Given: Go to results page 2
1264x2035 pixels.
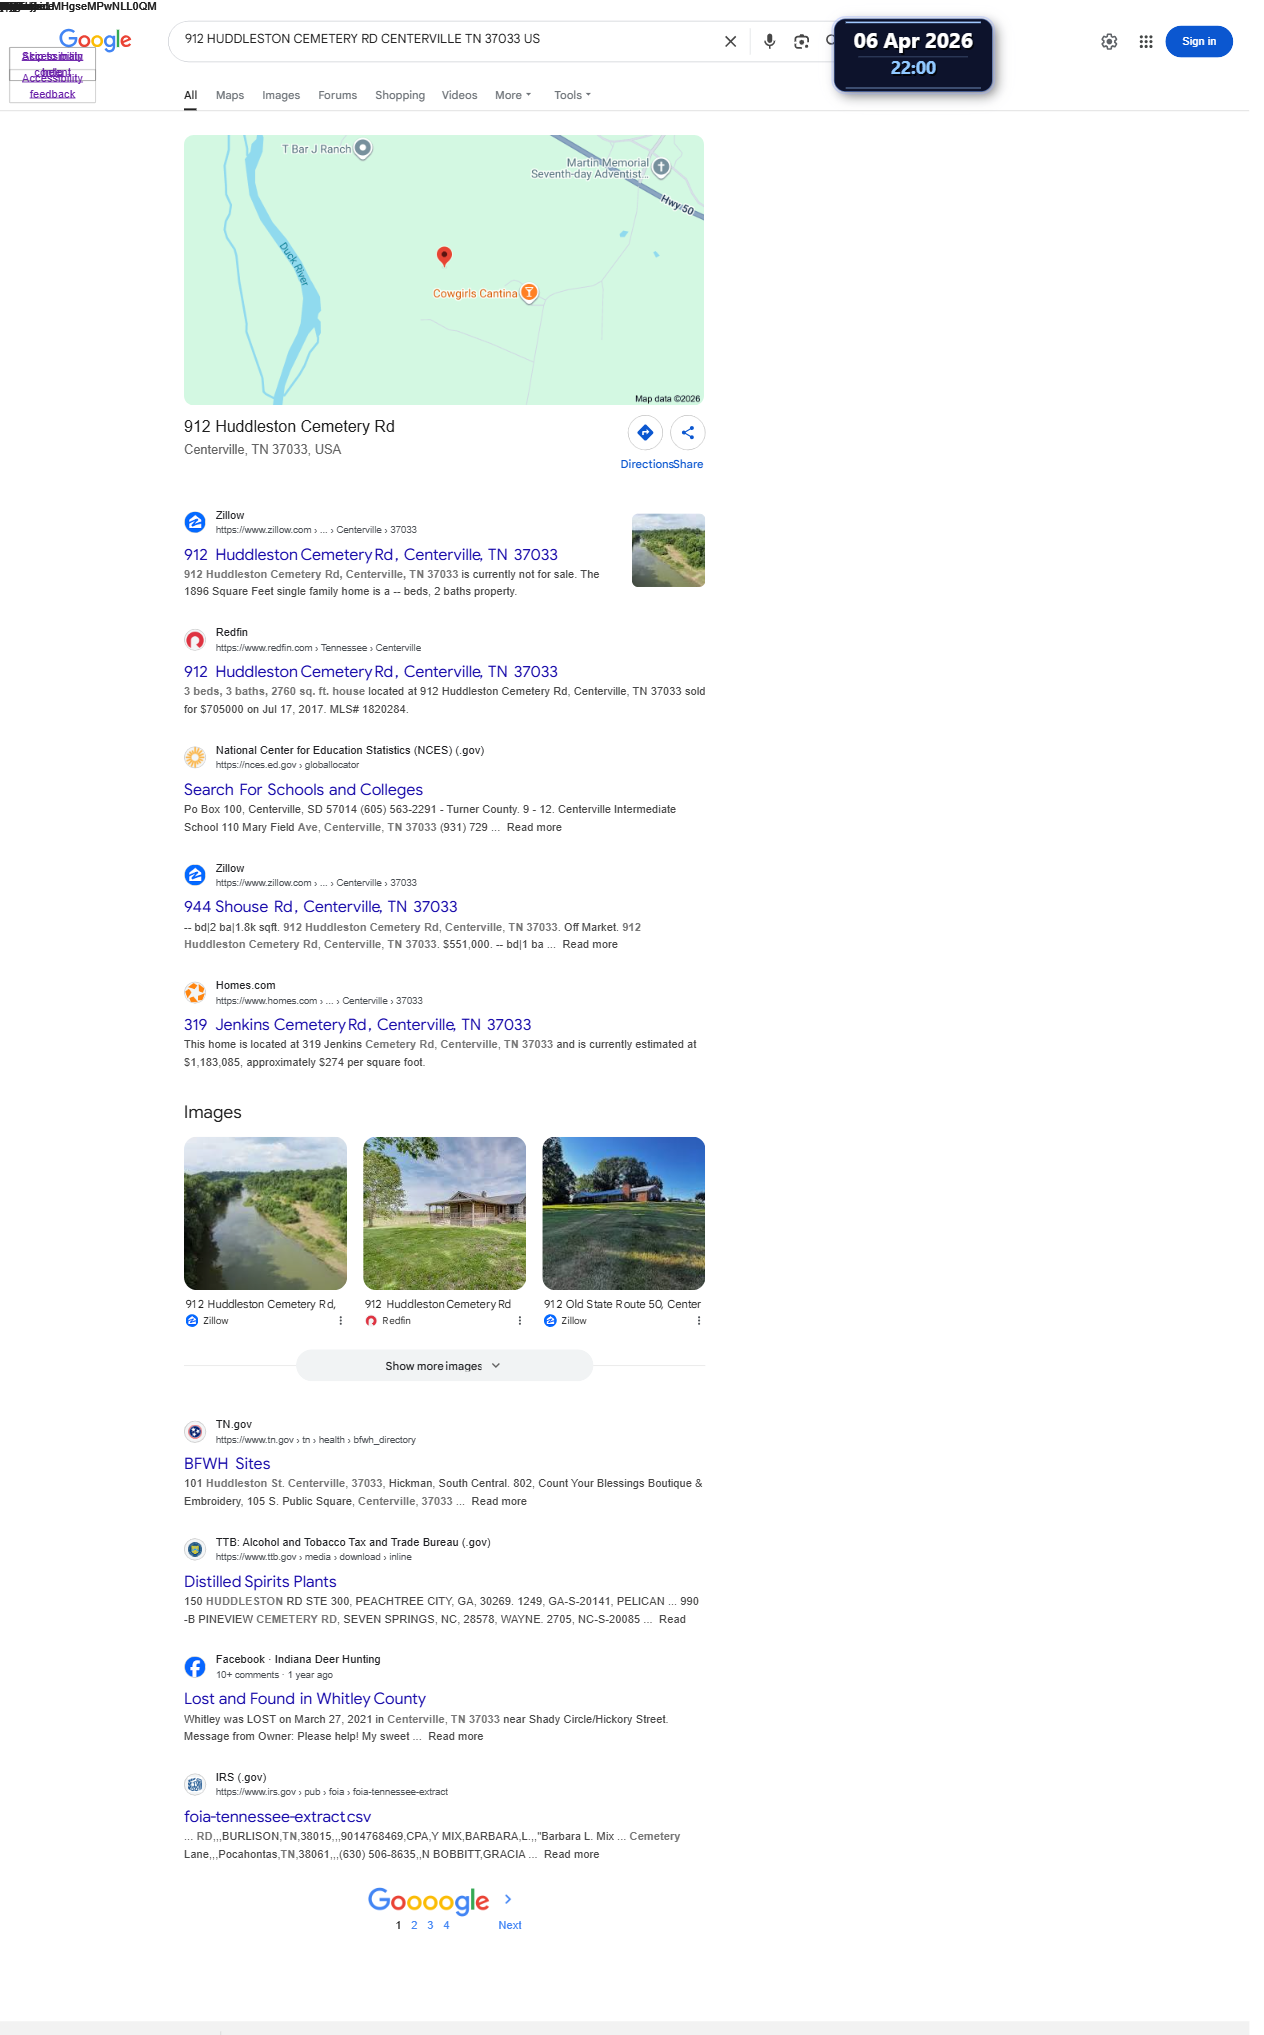Looking at the screenshot, I should point(414,1925).
